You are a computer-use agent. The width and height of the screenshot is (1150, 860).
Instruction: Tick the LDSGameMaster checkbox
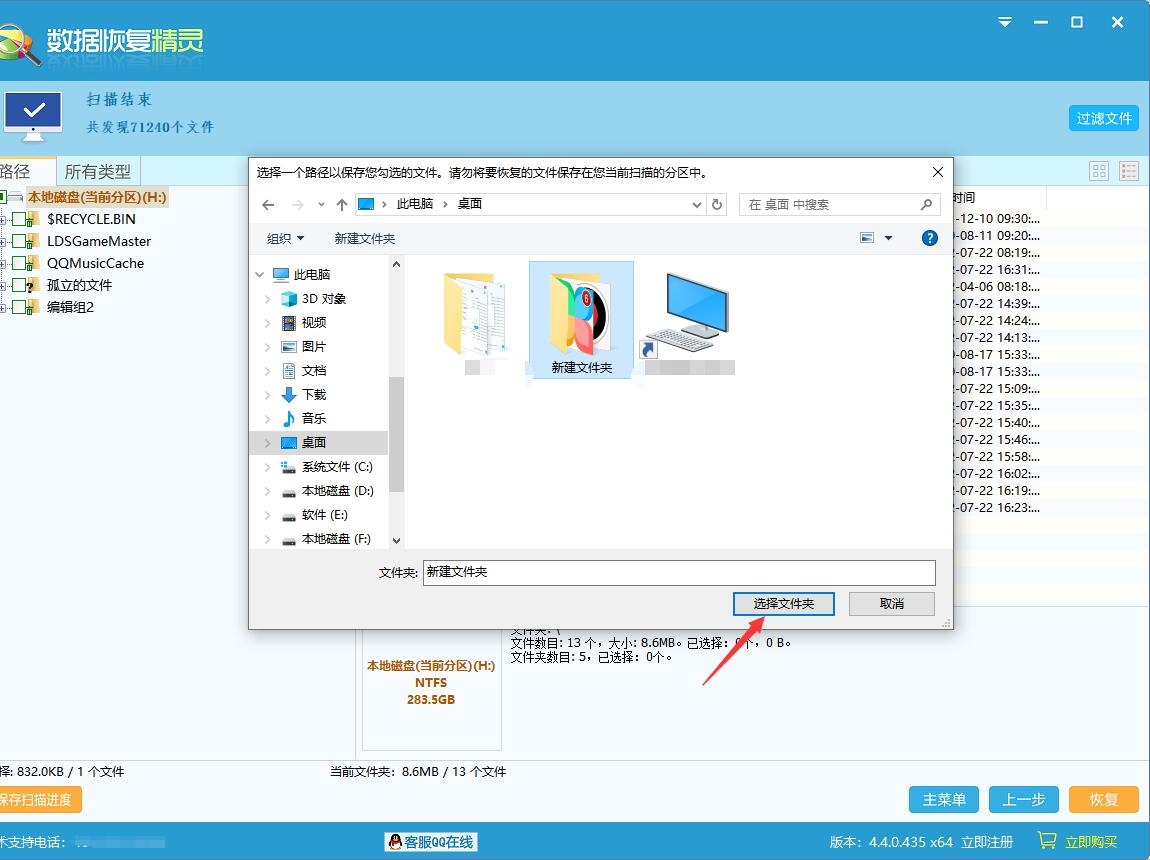click(x=20, y=241)
